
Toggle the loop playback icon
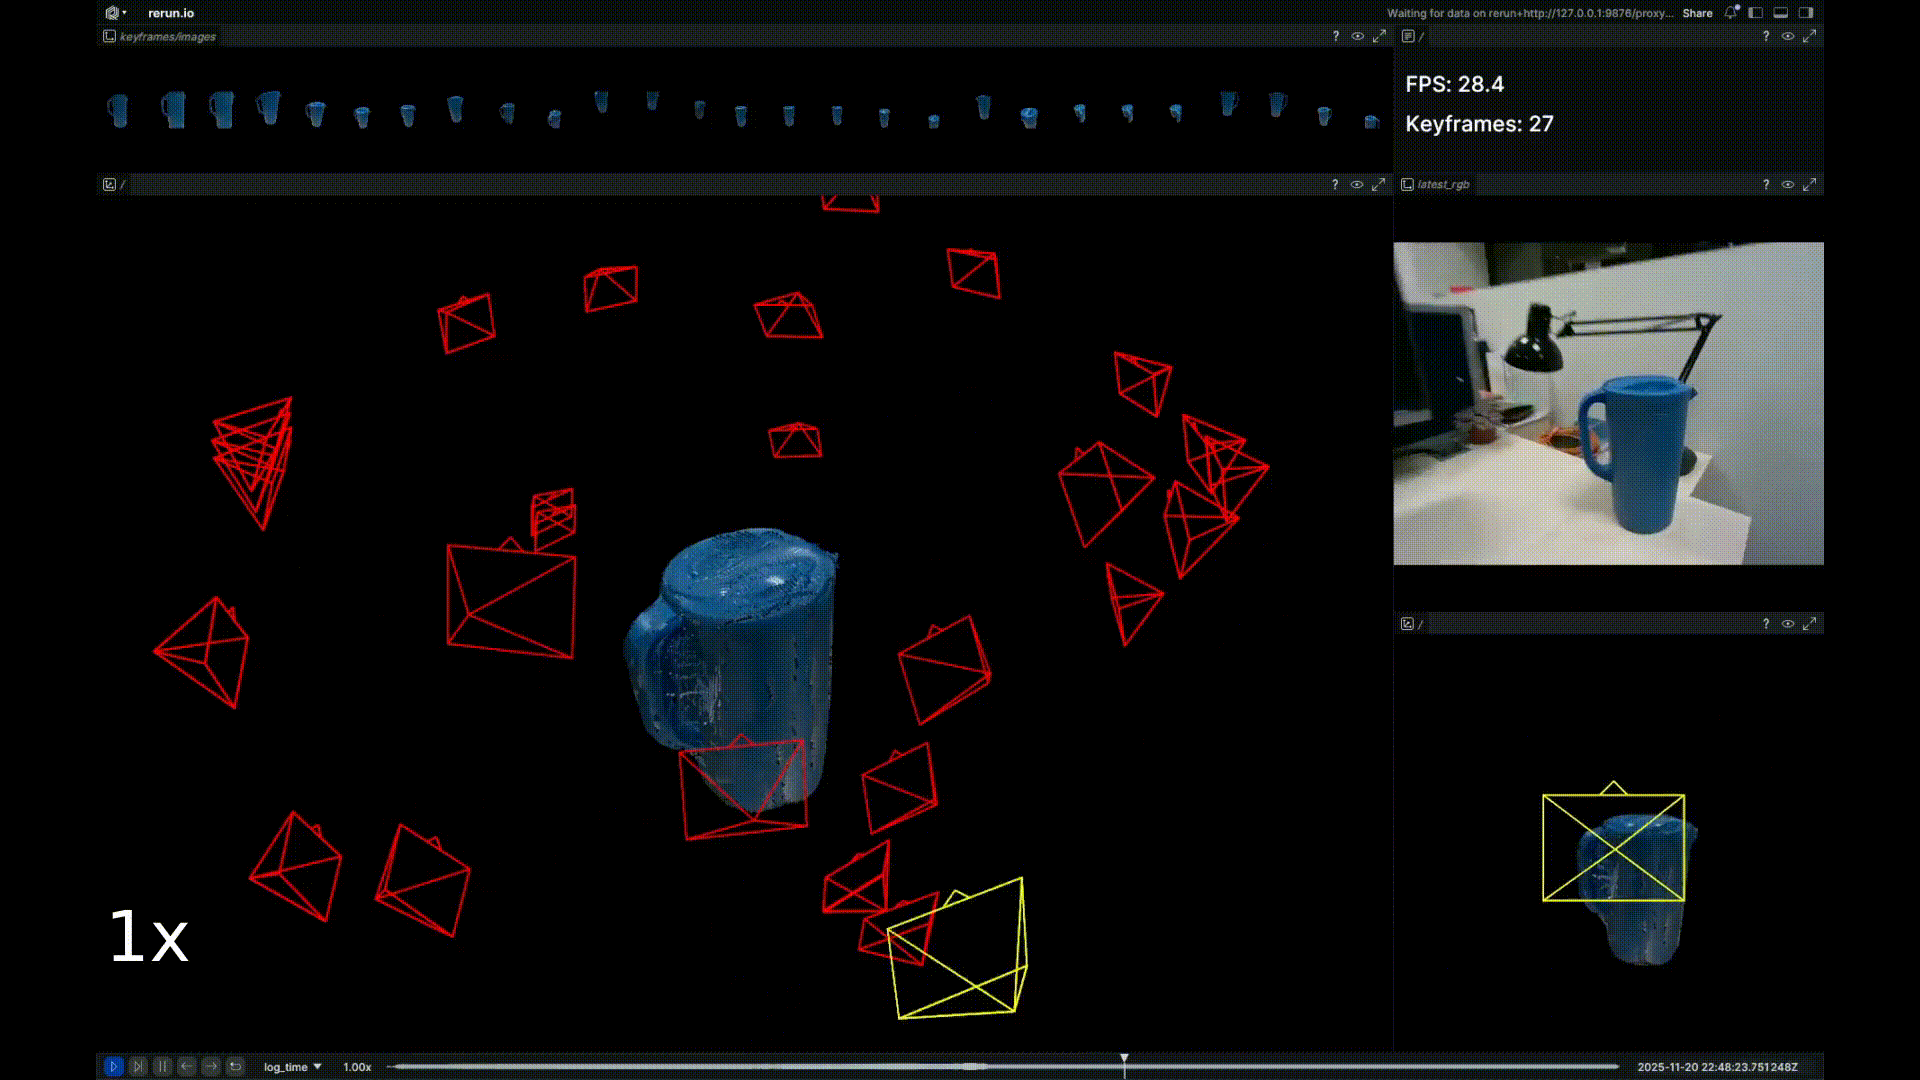tap(235, 1067)
